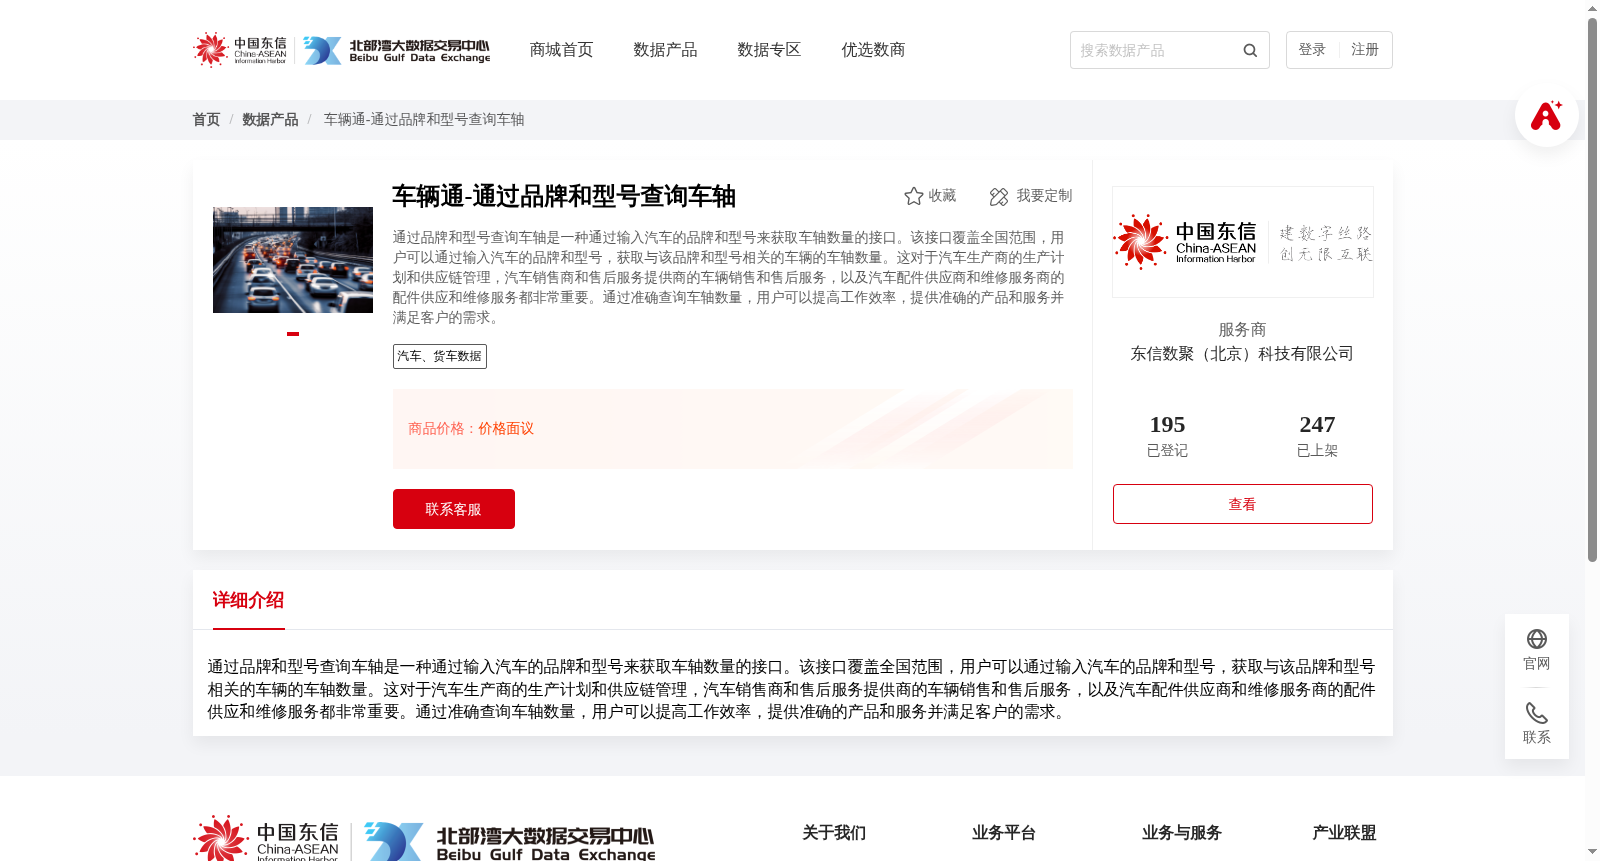Click the 247 已上架 count
The image size is (1600, 861).
tap(1317, 436)
